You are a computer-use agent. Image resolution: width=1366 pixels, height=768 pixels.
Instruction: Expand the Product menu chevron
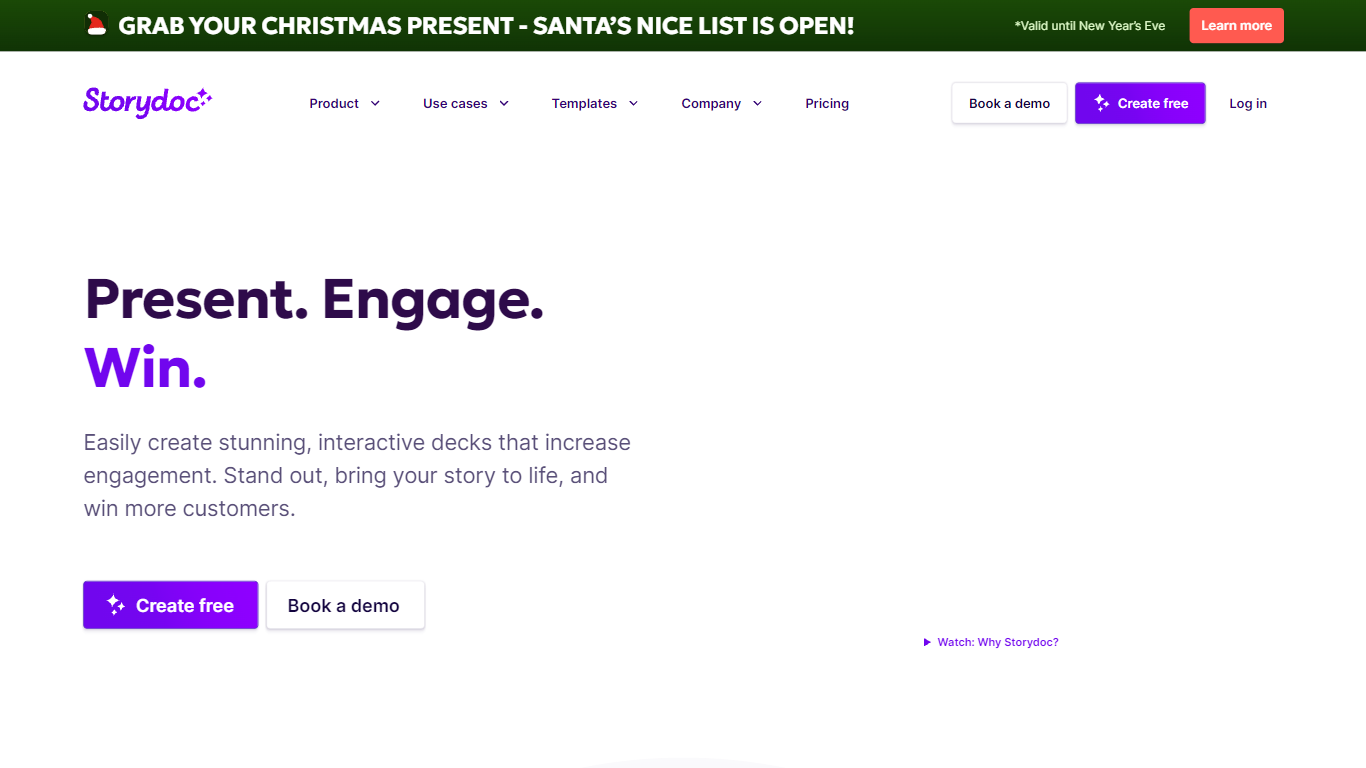tap(375, 103)
